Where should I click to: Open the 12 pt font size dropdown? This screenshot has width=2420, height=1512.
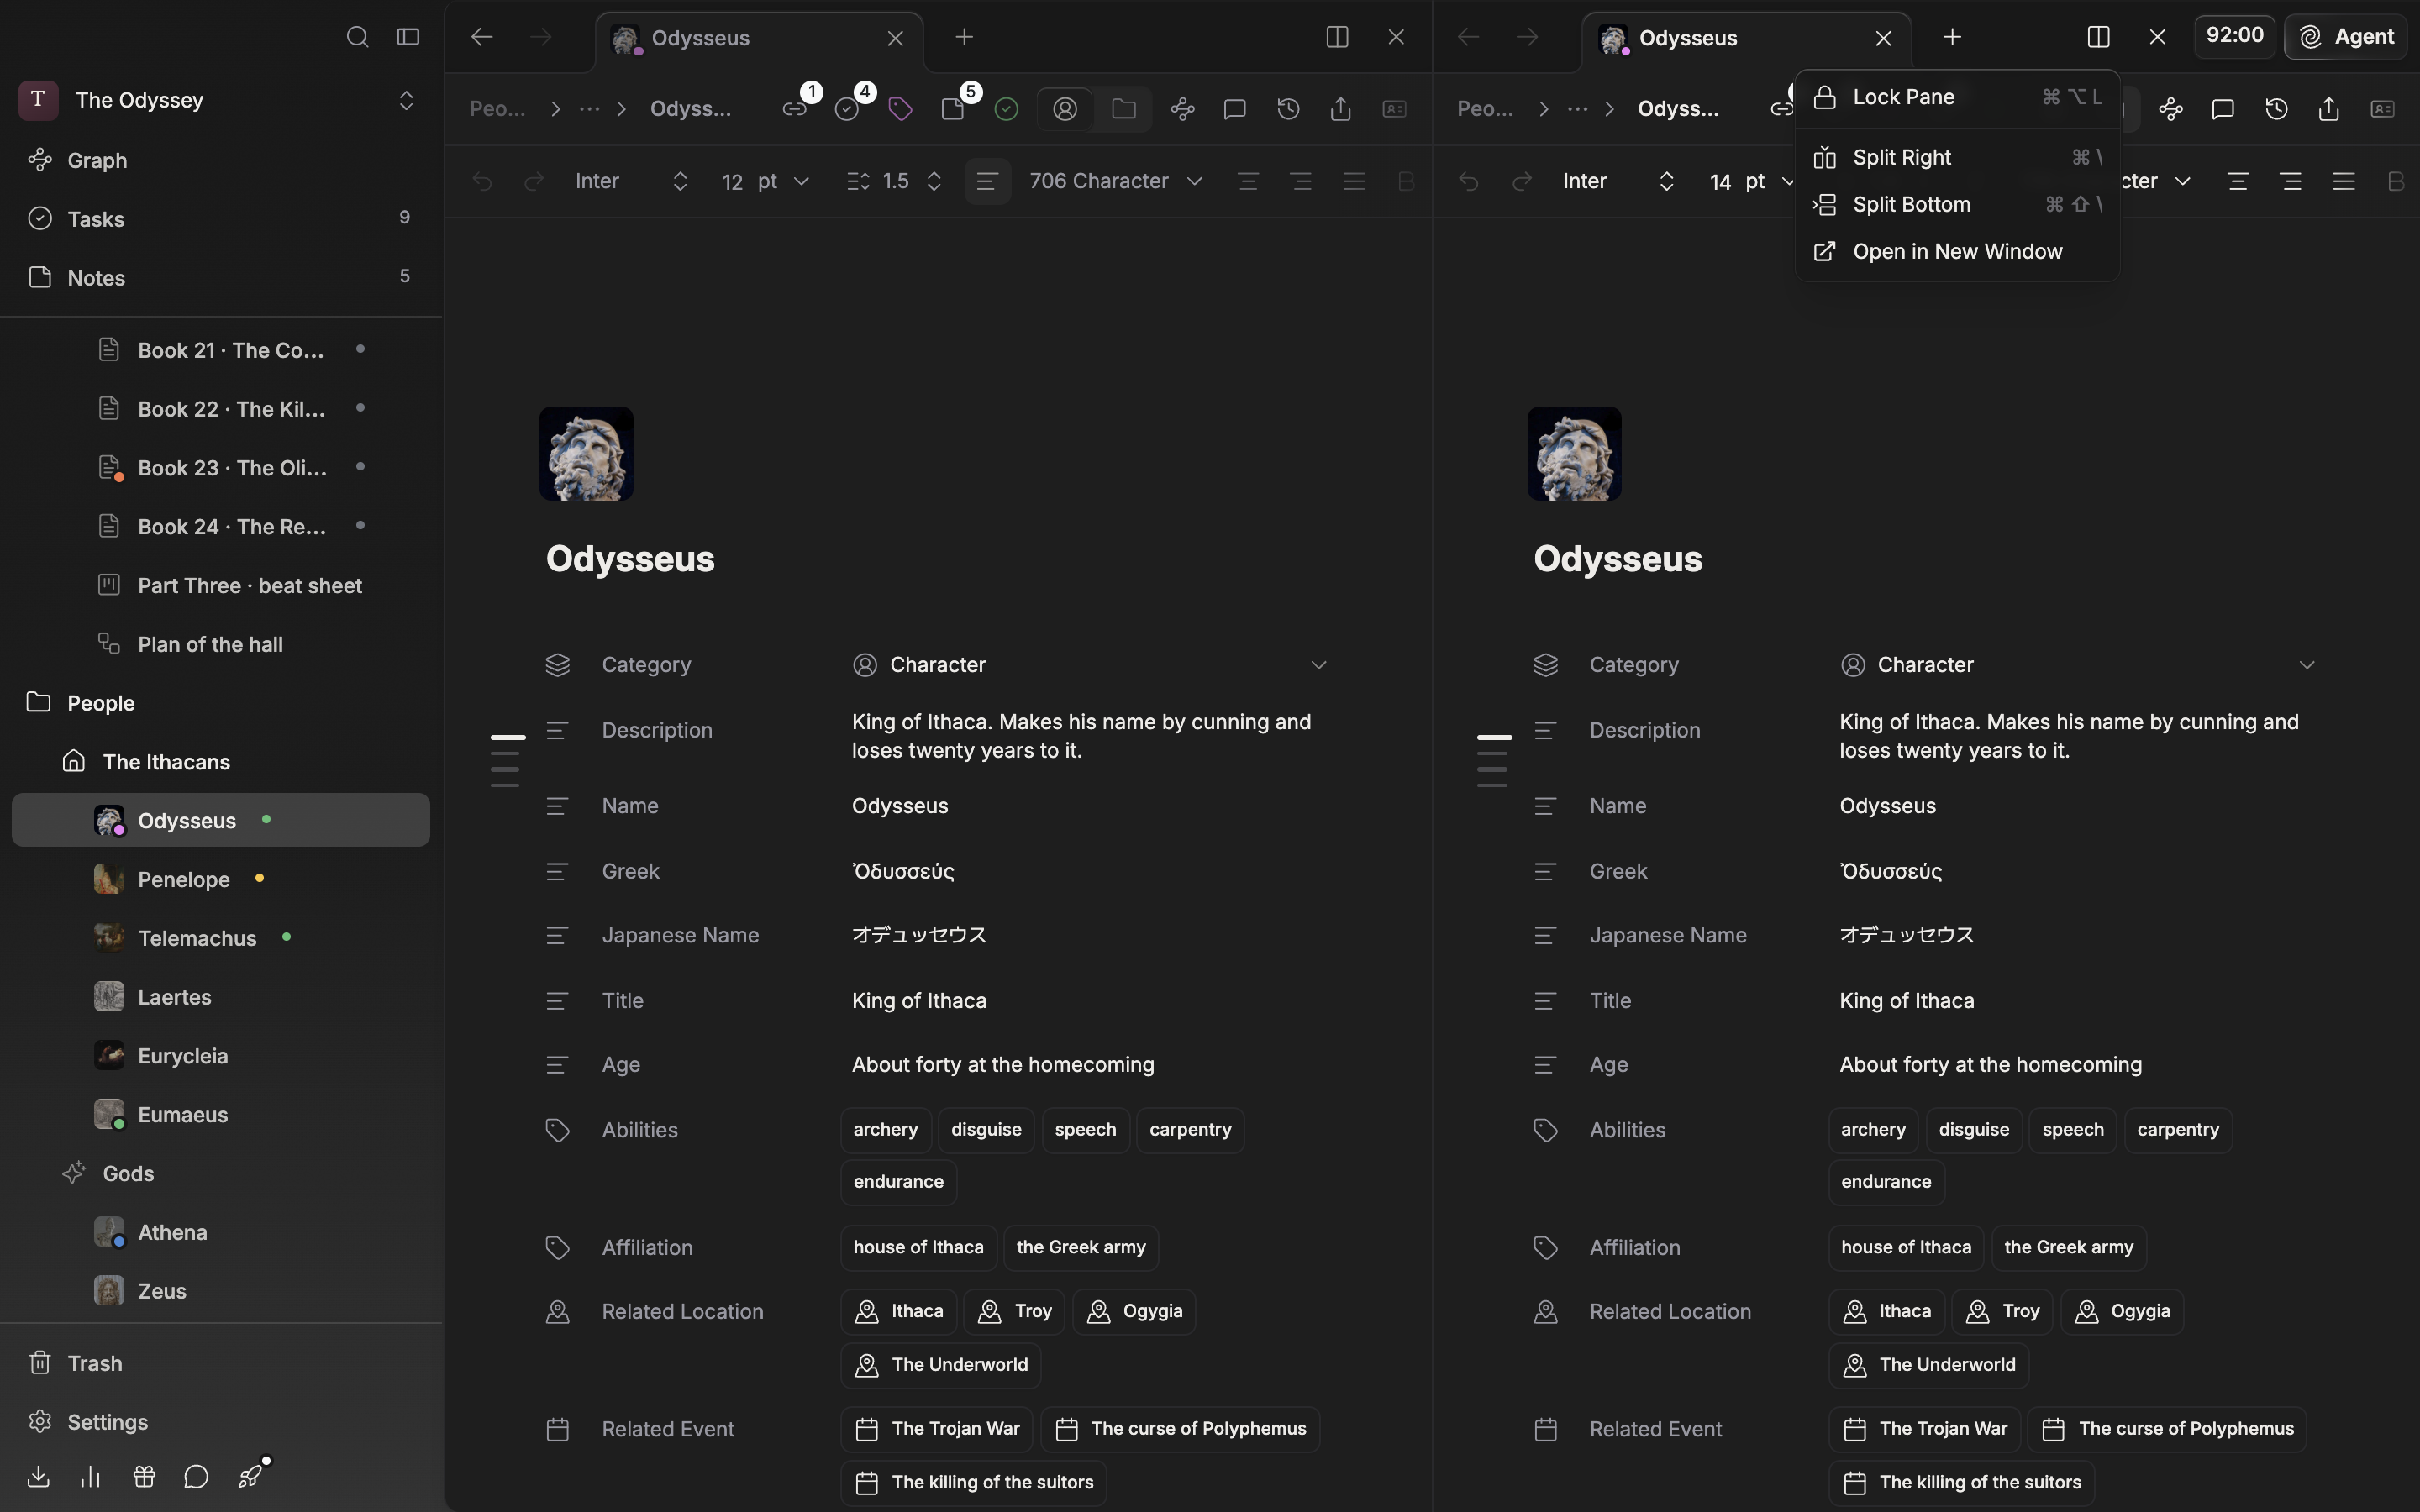pos(765,181)
